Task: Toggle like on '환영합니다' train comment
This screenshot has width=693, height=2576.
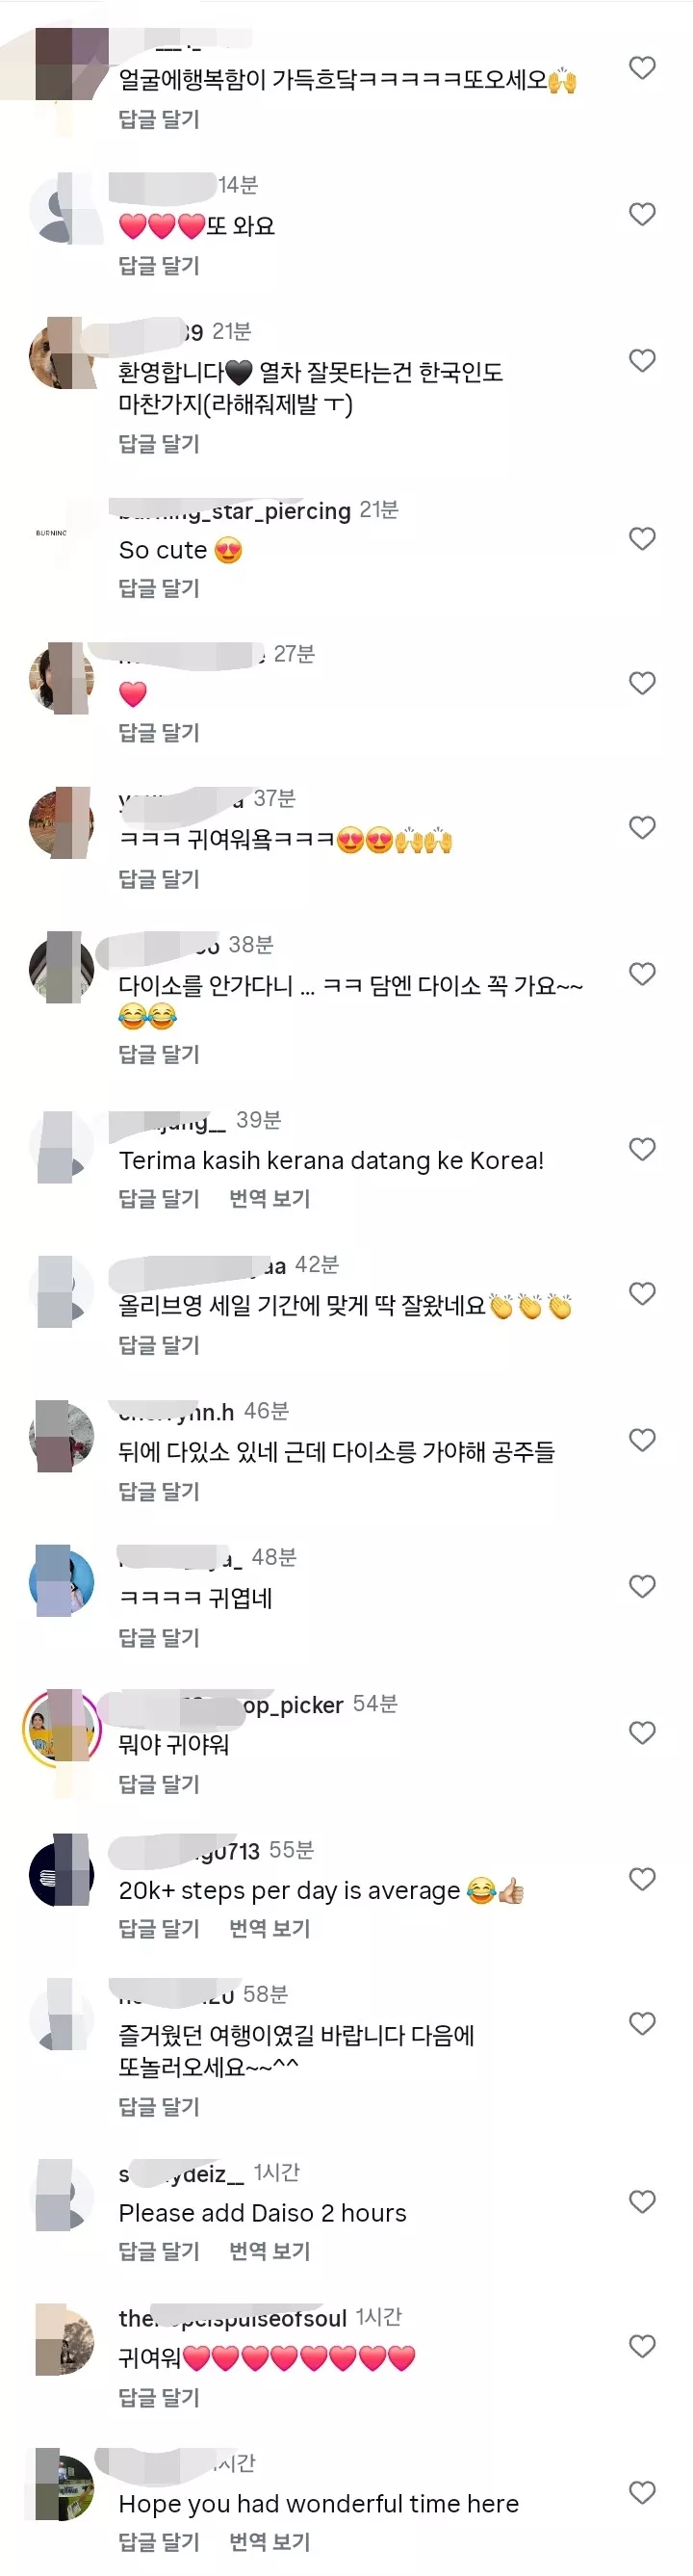Action: coord(642,360)
